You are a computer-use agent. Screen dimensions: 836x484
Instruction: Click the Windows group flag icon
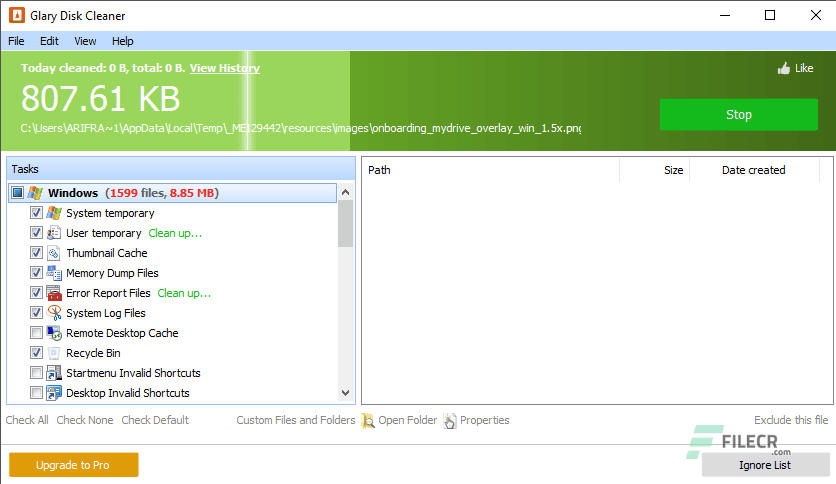(35, 193)
